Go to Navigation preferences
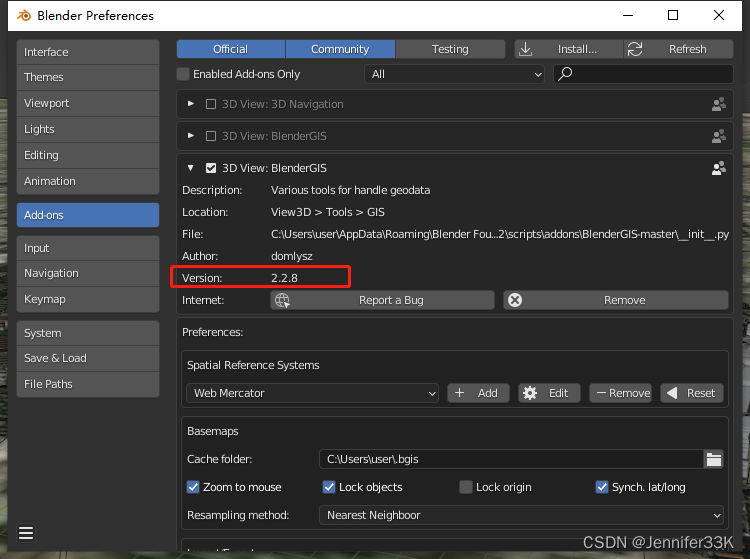This screenshot has width=750, height=559. pyautogui.click(x=88, y=274)
